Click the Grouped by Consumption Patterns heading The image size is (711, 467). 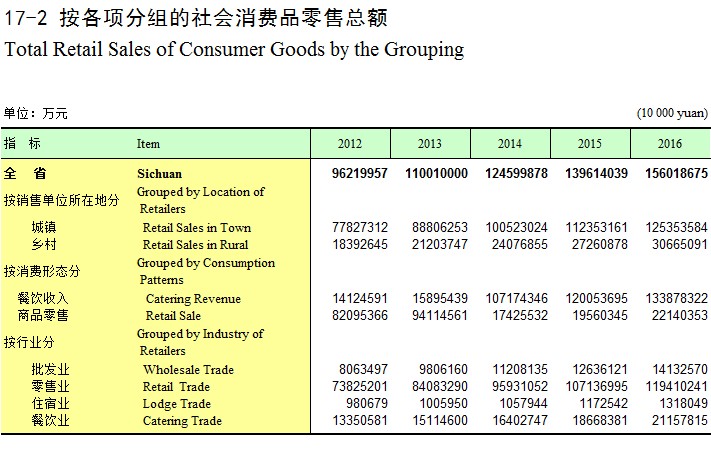pos(206,271)
